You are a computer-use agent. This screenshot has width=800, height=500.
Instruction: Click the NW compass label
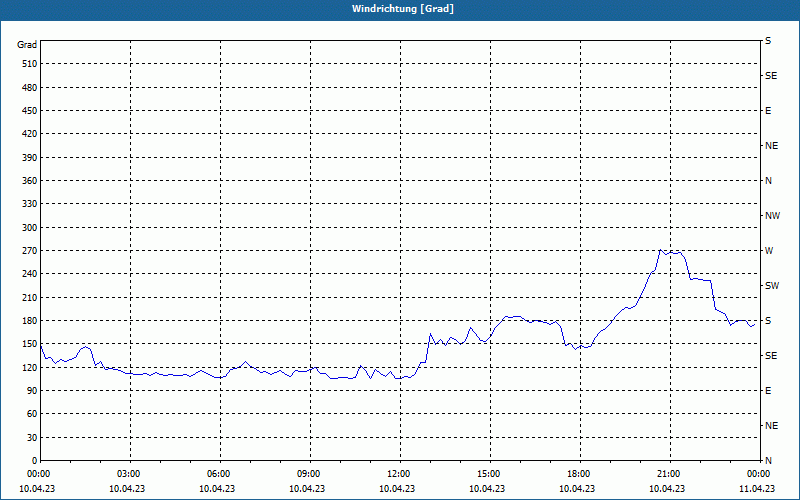[x=772, y=216]
